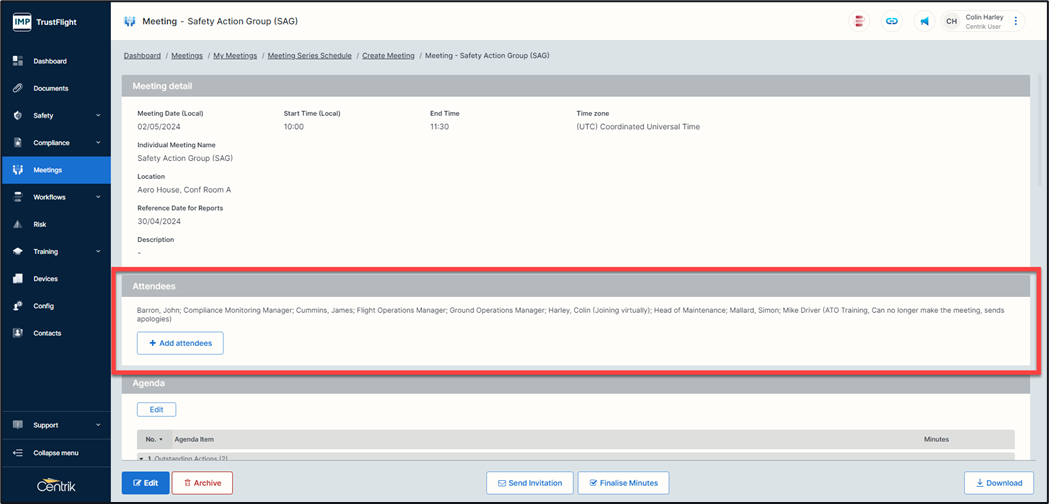Viewport: 1049px width, 504px height.
Task: Expand the Training sidebar submenu
Action: [97, 252]
